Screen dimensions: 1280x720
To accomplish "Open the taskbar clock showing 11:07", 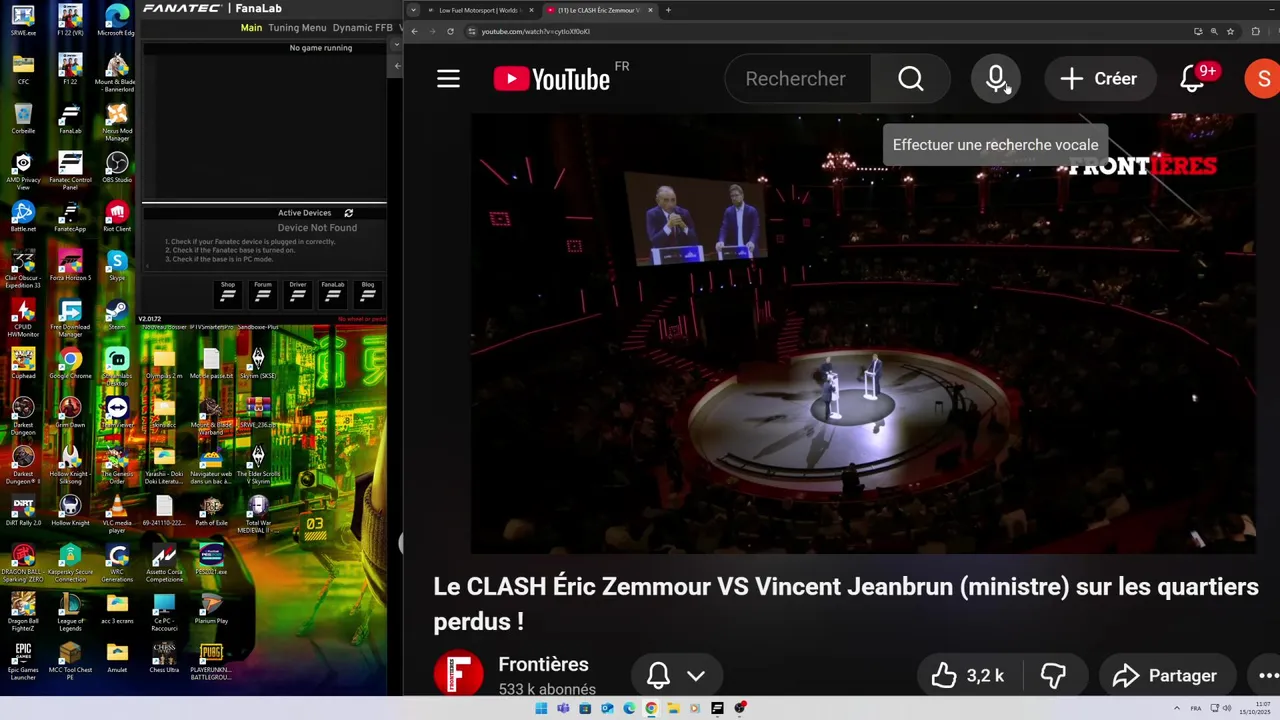I will [1255, 708].
